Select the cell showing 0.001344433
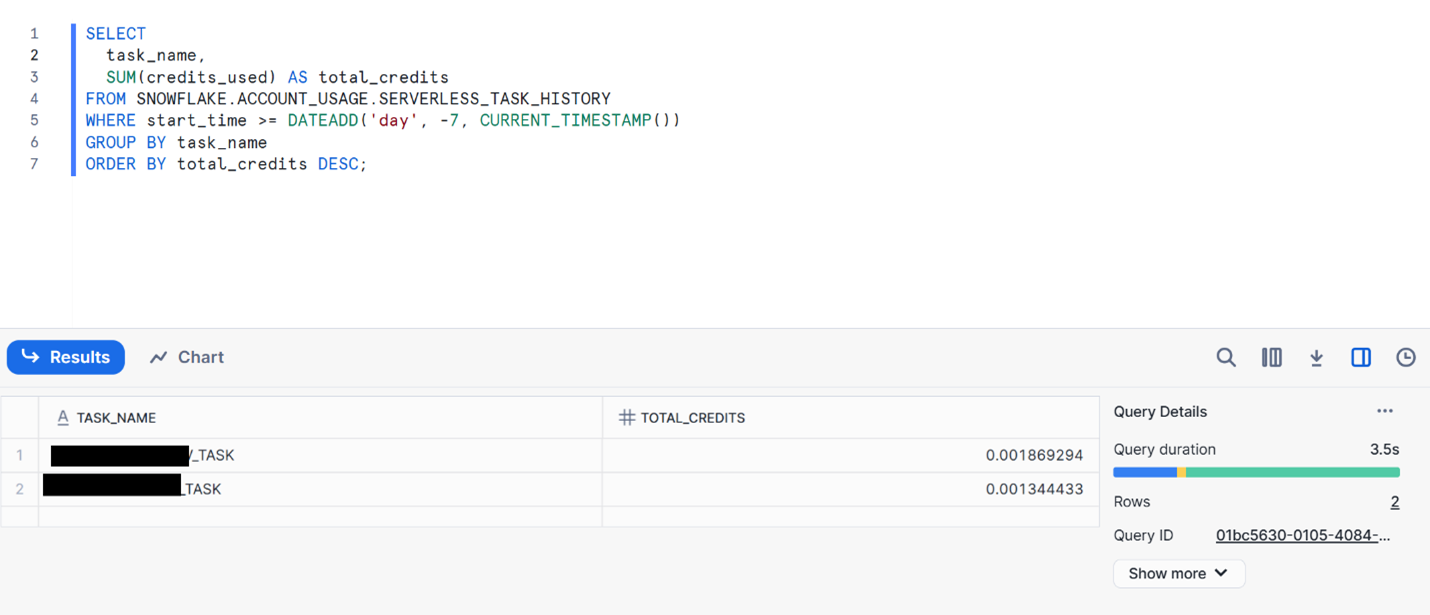 click(x=1033, y=489)
